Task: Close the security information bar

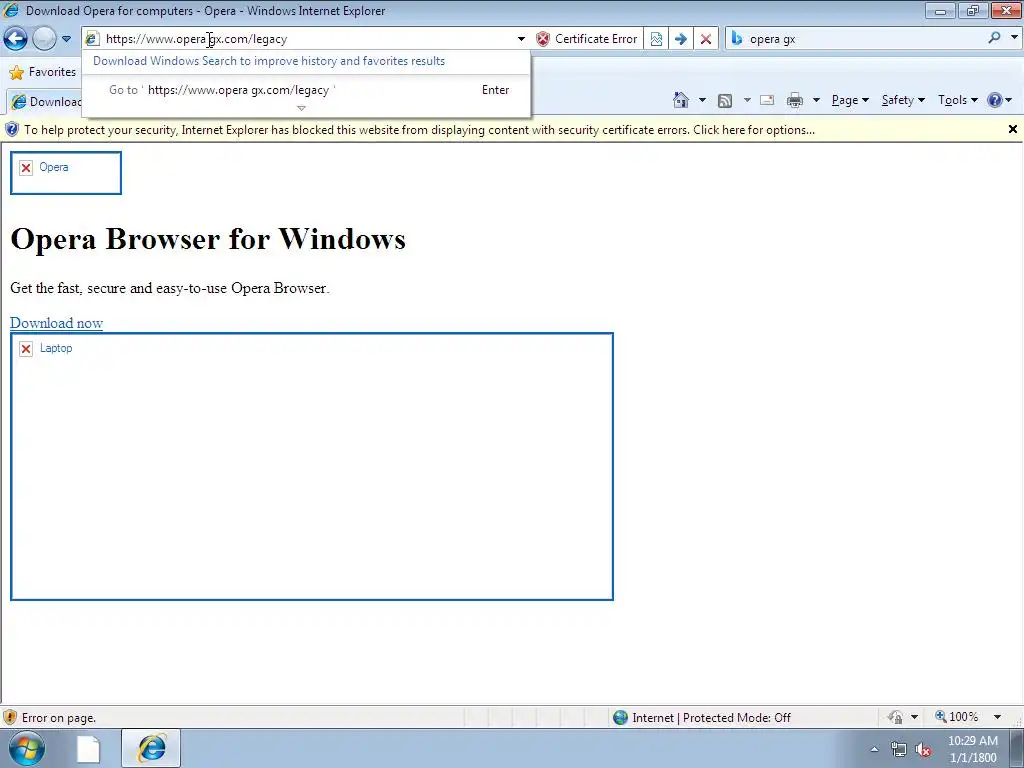Action: pyautogui.click(x=1013, y=129)
